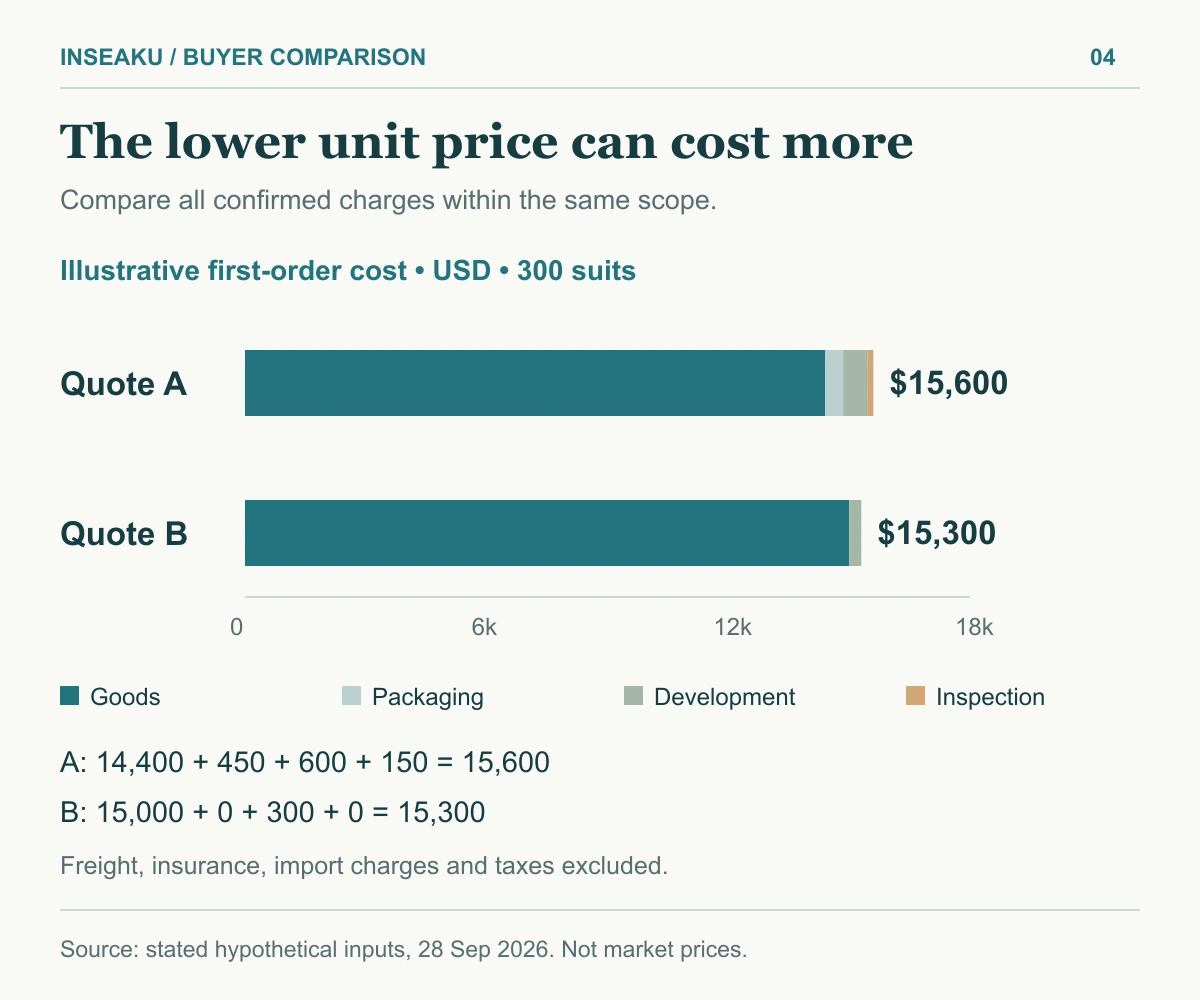Screen dimensions: 1200x1000
Task: Click the $15,300 total label
Action: pyautogui.click(x=937, y=533)
